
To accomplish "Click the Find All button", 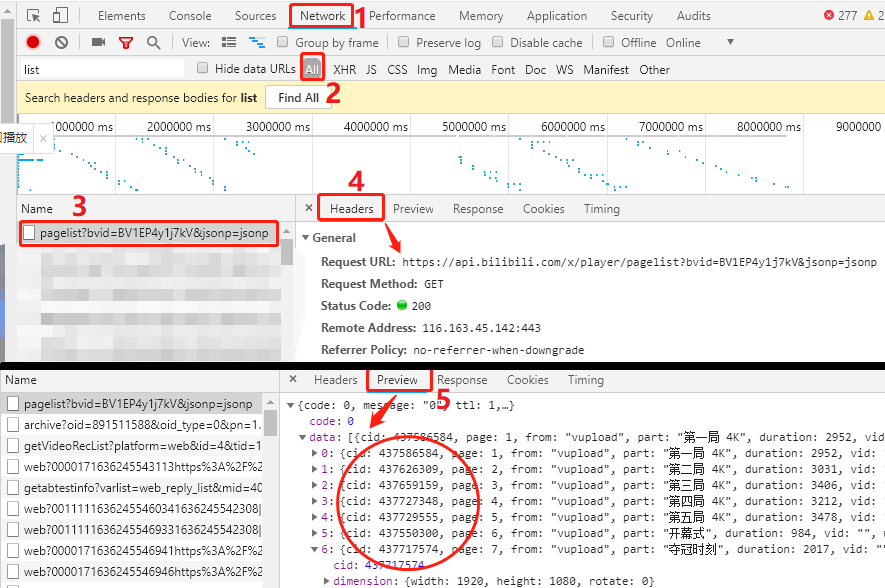I will 298,98.
